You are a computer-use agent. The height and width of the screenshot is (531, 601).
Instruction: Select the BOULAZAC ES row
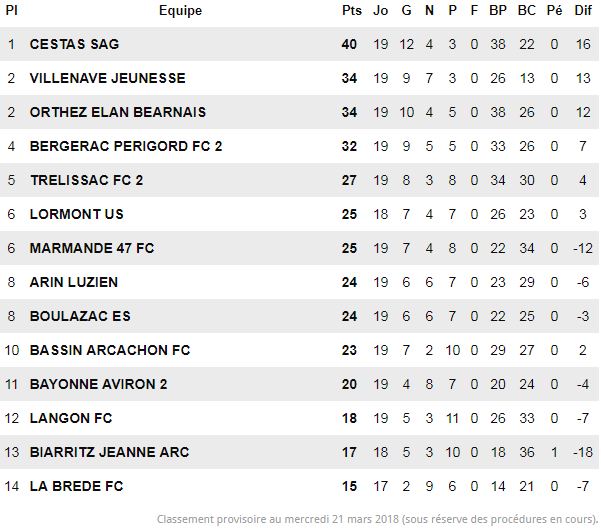point(299,316)
